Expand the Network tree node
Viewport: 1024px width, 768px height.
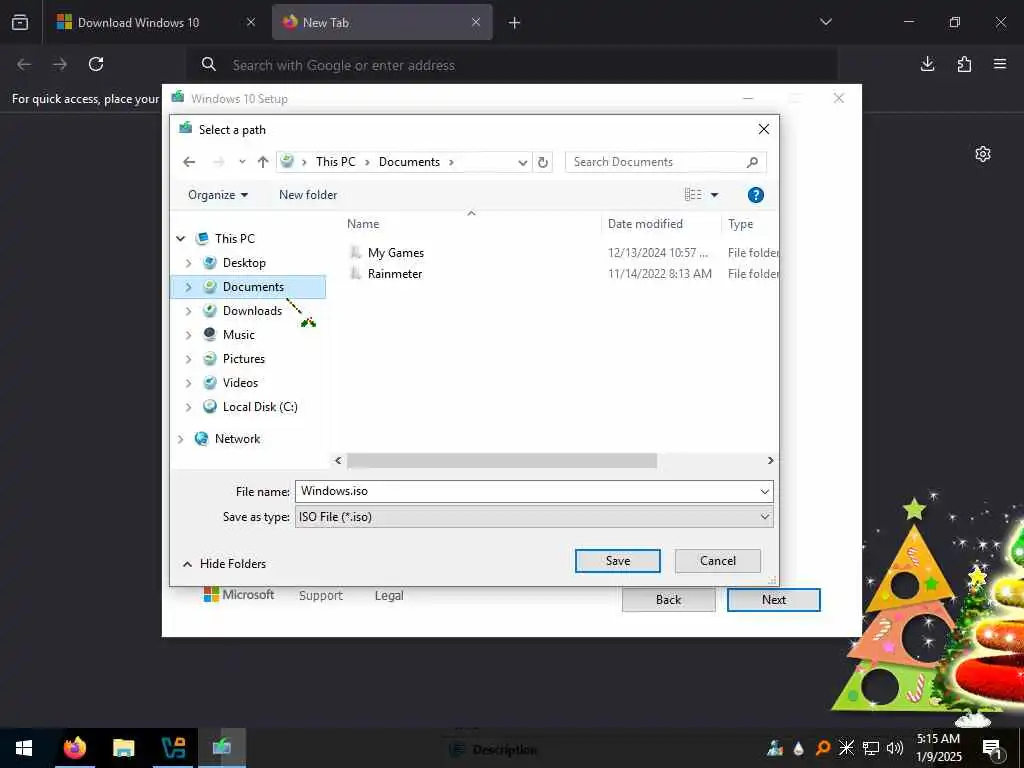181,440
